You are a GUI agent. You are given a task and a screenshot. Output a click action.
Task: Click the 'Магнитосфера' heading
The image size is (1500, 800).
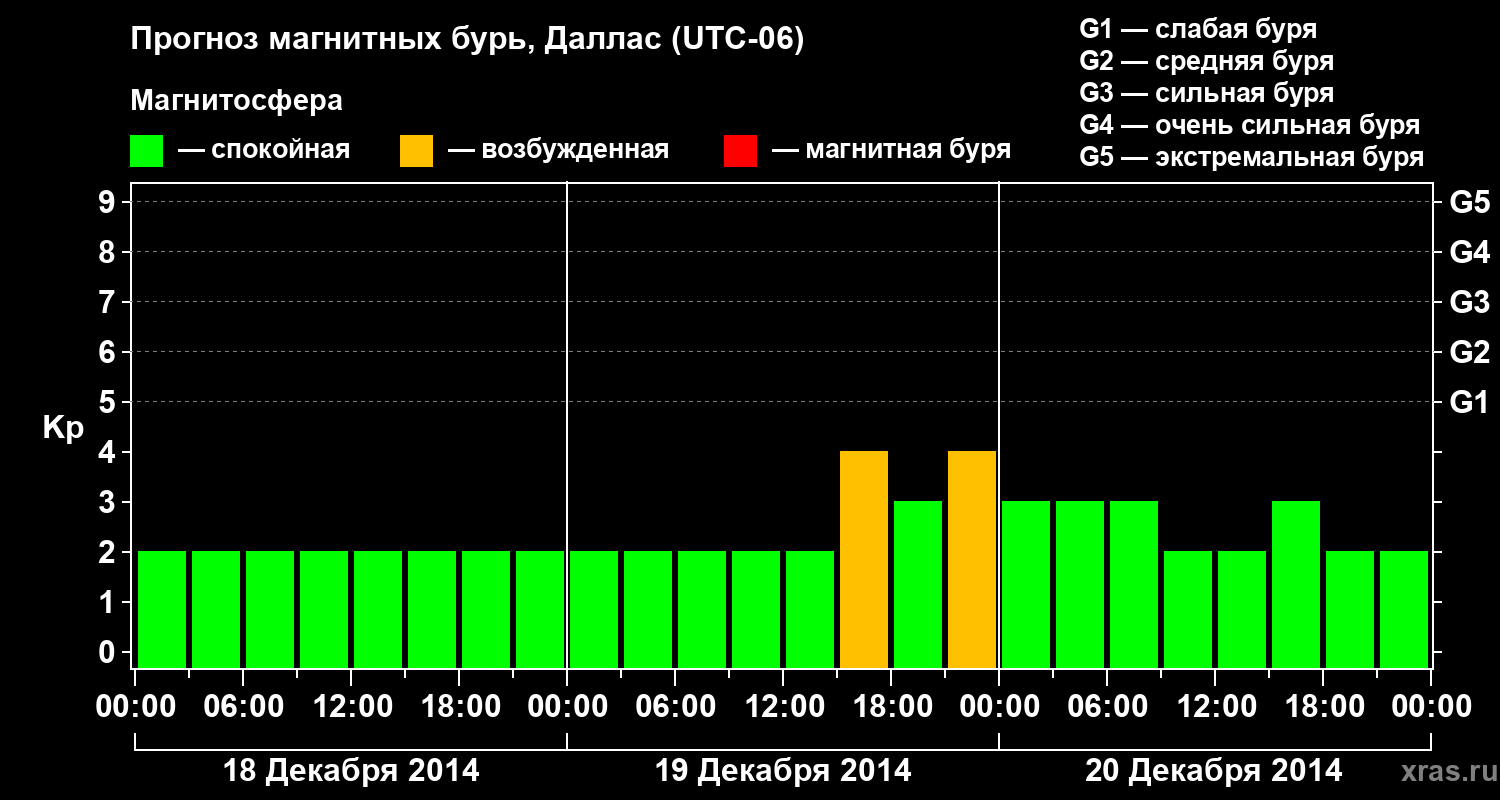tap(236, 101)
